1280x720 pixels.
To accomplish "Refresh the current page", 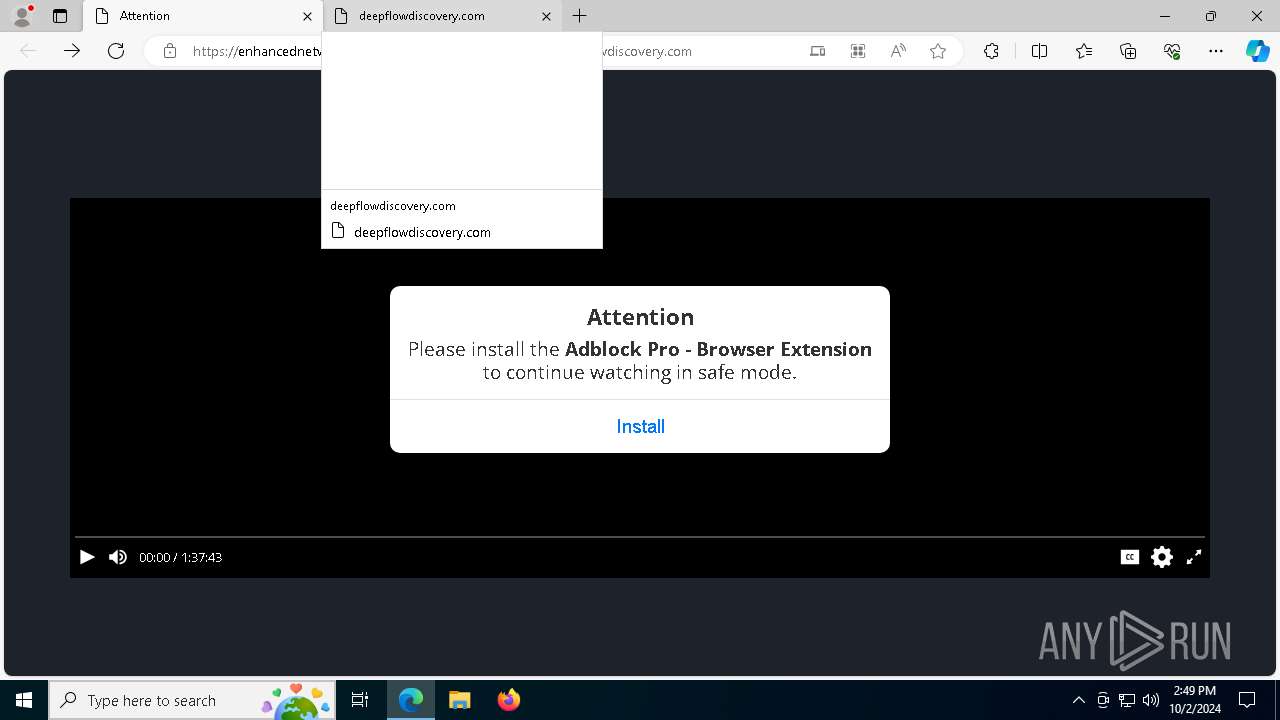I will coord(116,51).
